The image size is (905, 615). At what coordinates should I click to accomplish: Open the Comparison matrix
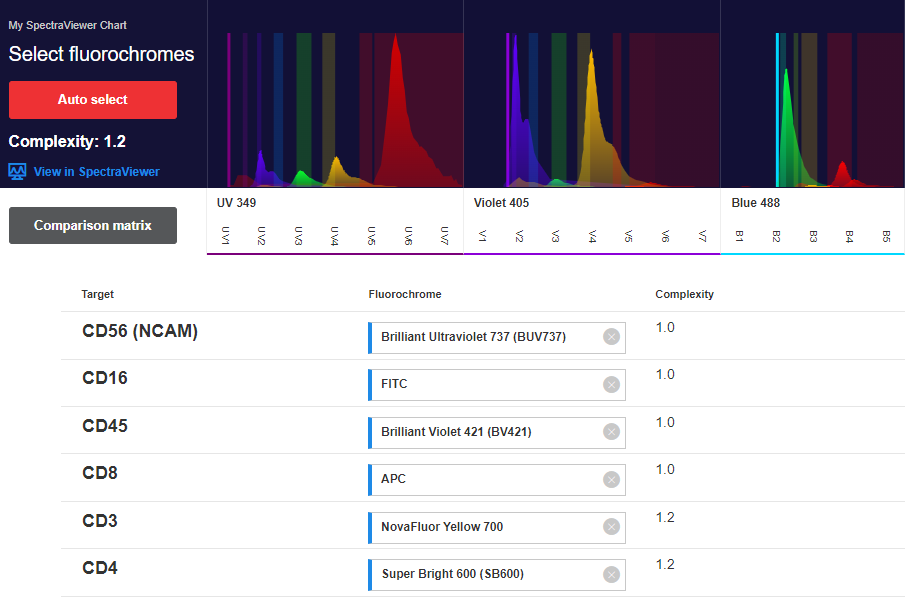click(x=93, y=226)
